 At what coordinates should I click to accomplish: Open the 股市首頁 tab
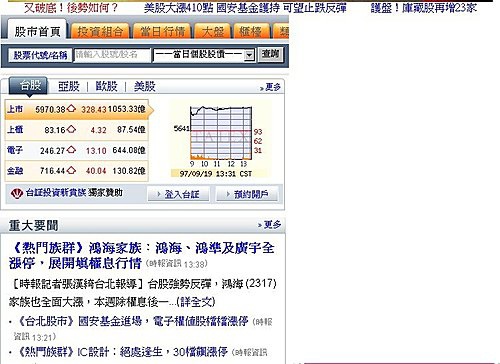[x=37, y=31]
